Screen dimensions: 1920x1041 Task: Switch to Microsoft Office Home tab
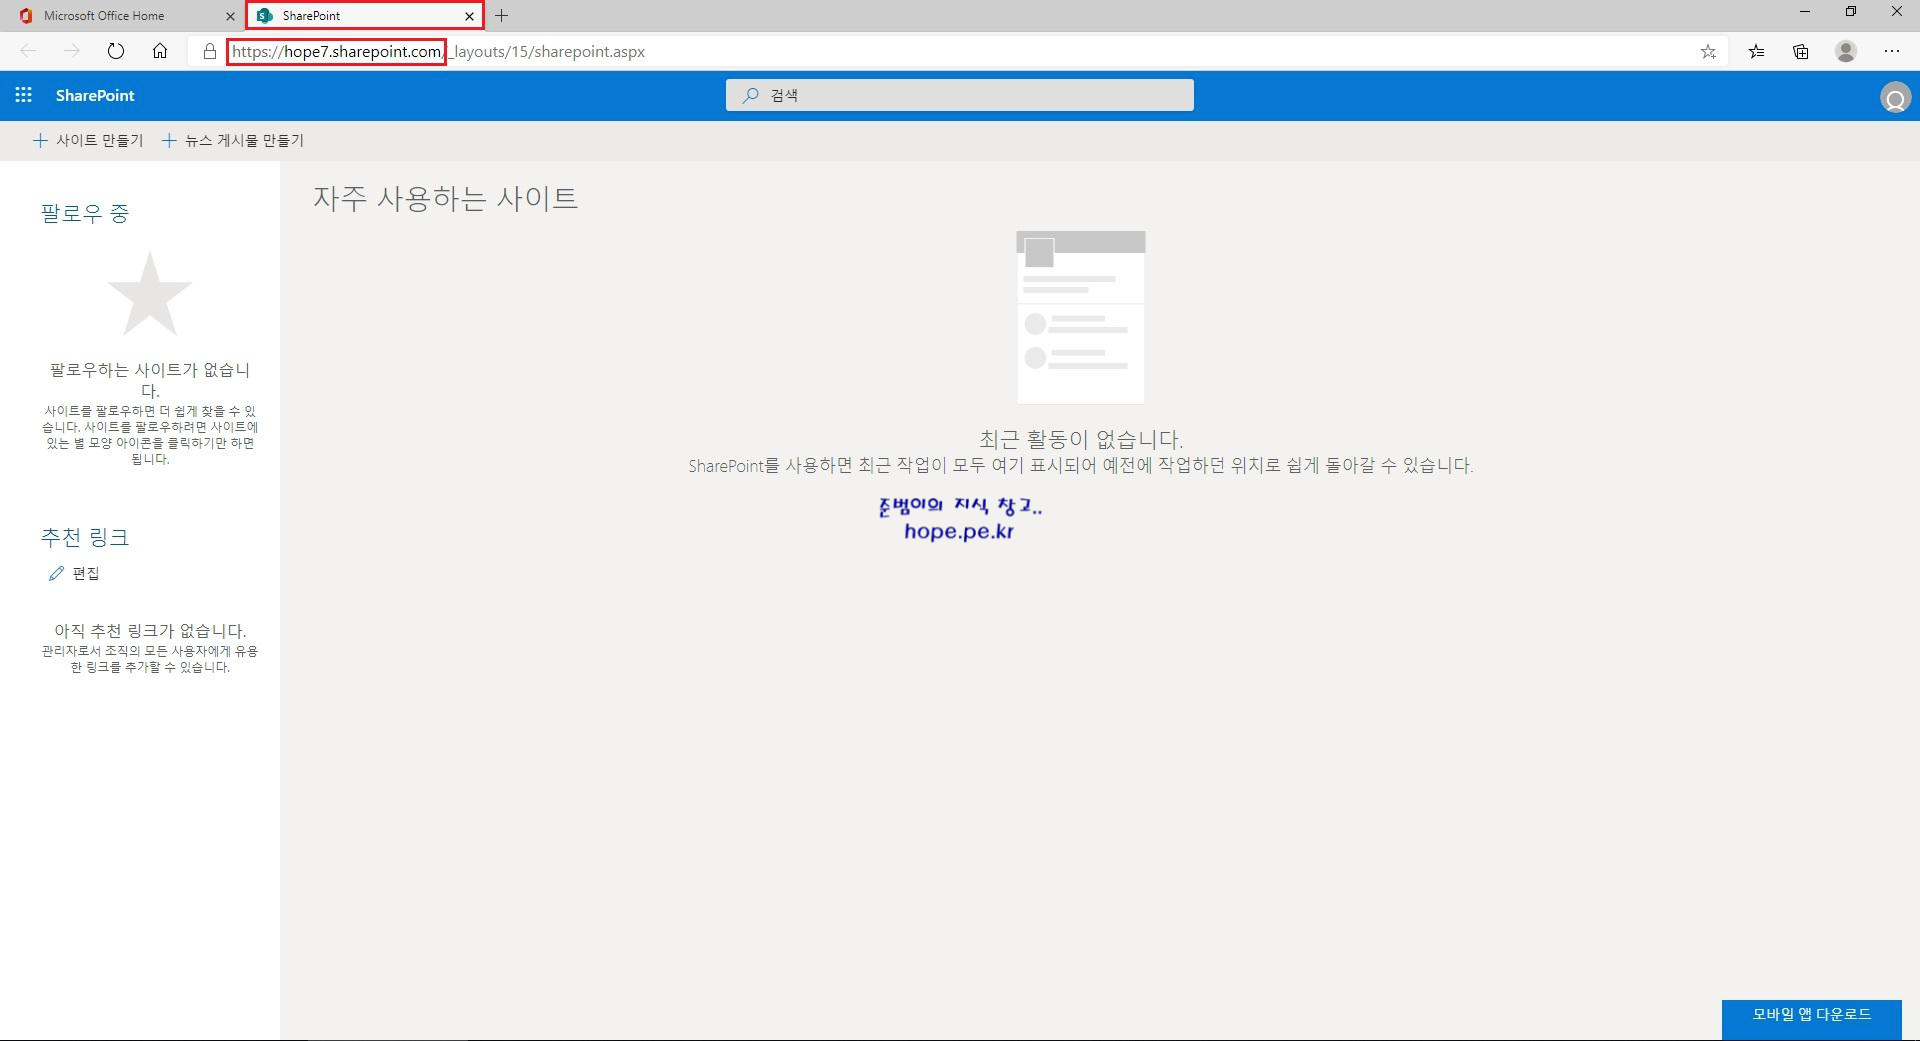[x=120, y=16]
